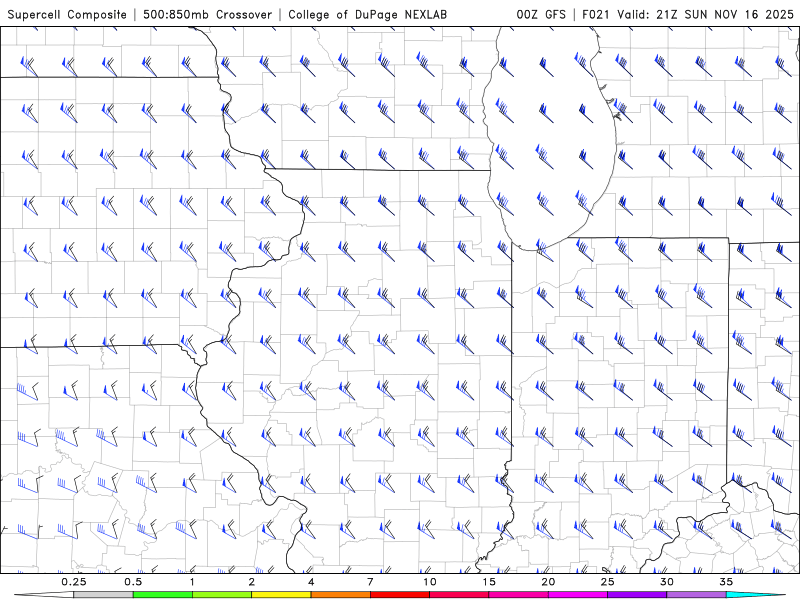The width and height of the screenshot is (800, 600).
Task: Click 'College of DuPage NEXLAB' label
Action: (367, 15)
